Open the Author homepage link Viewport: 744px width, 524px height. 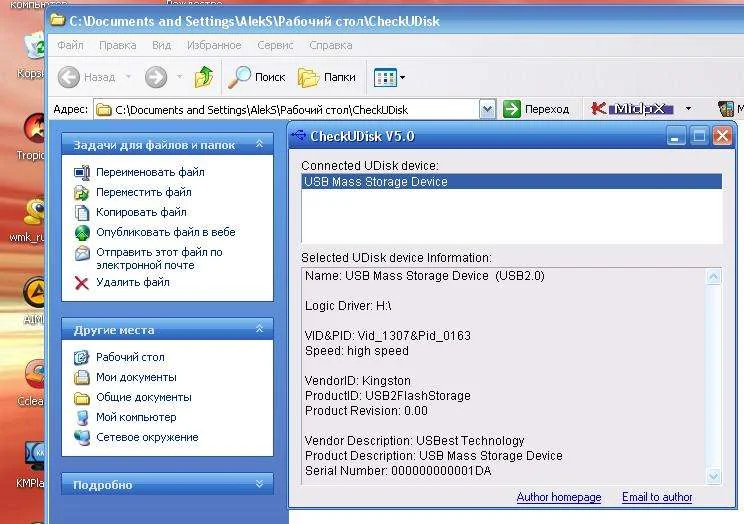tap(558, 497)
